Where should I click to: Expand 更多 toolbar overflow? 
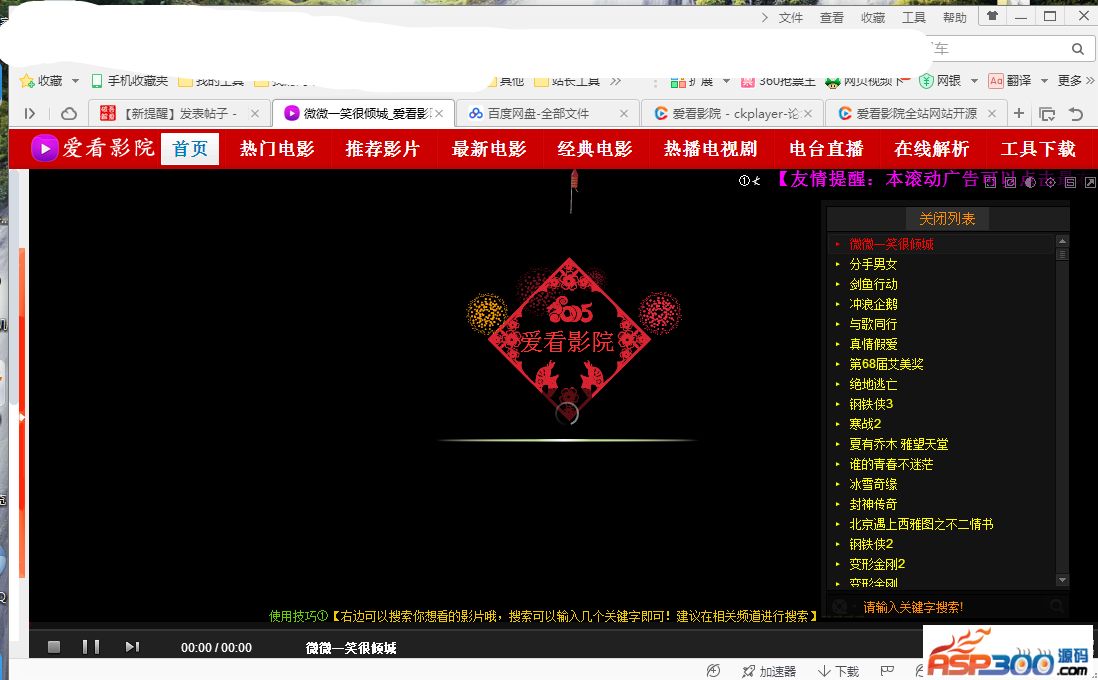click(x=1076, y=81)
